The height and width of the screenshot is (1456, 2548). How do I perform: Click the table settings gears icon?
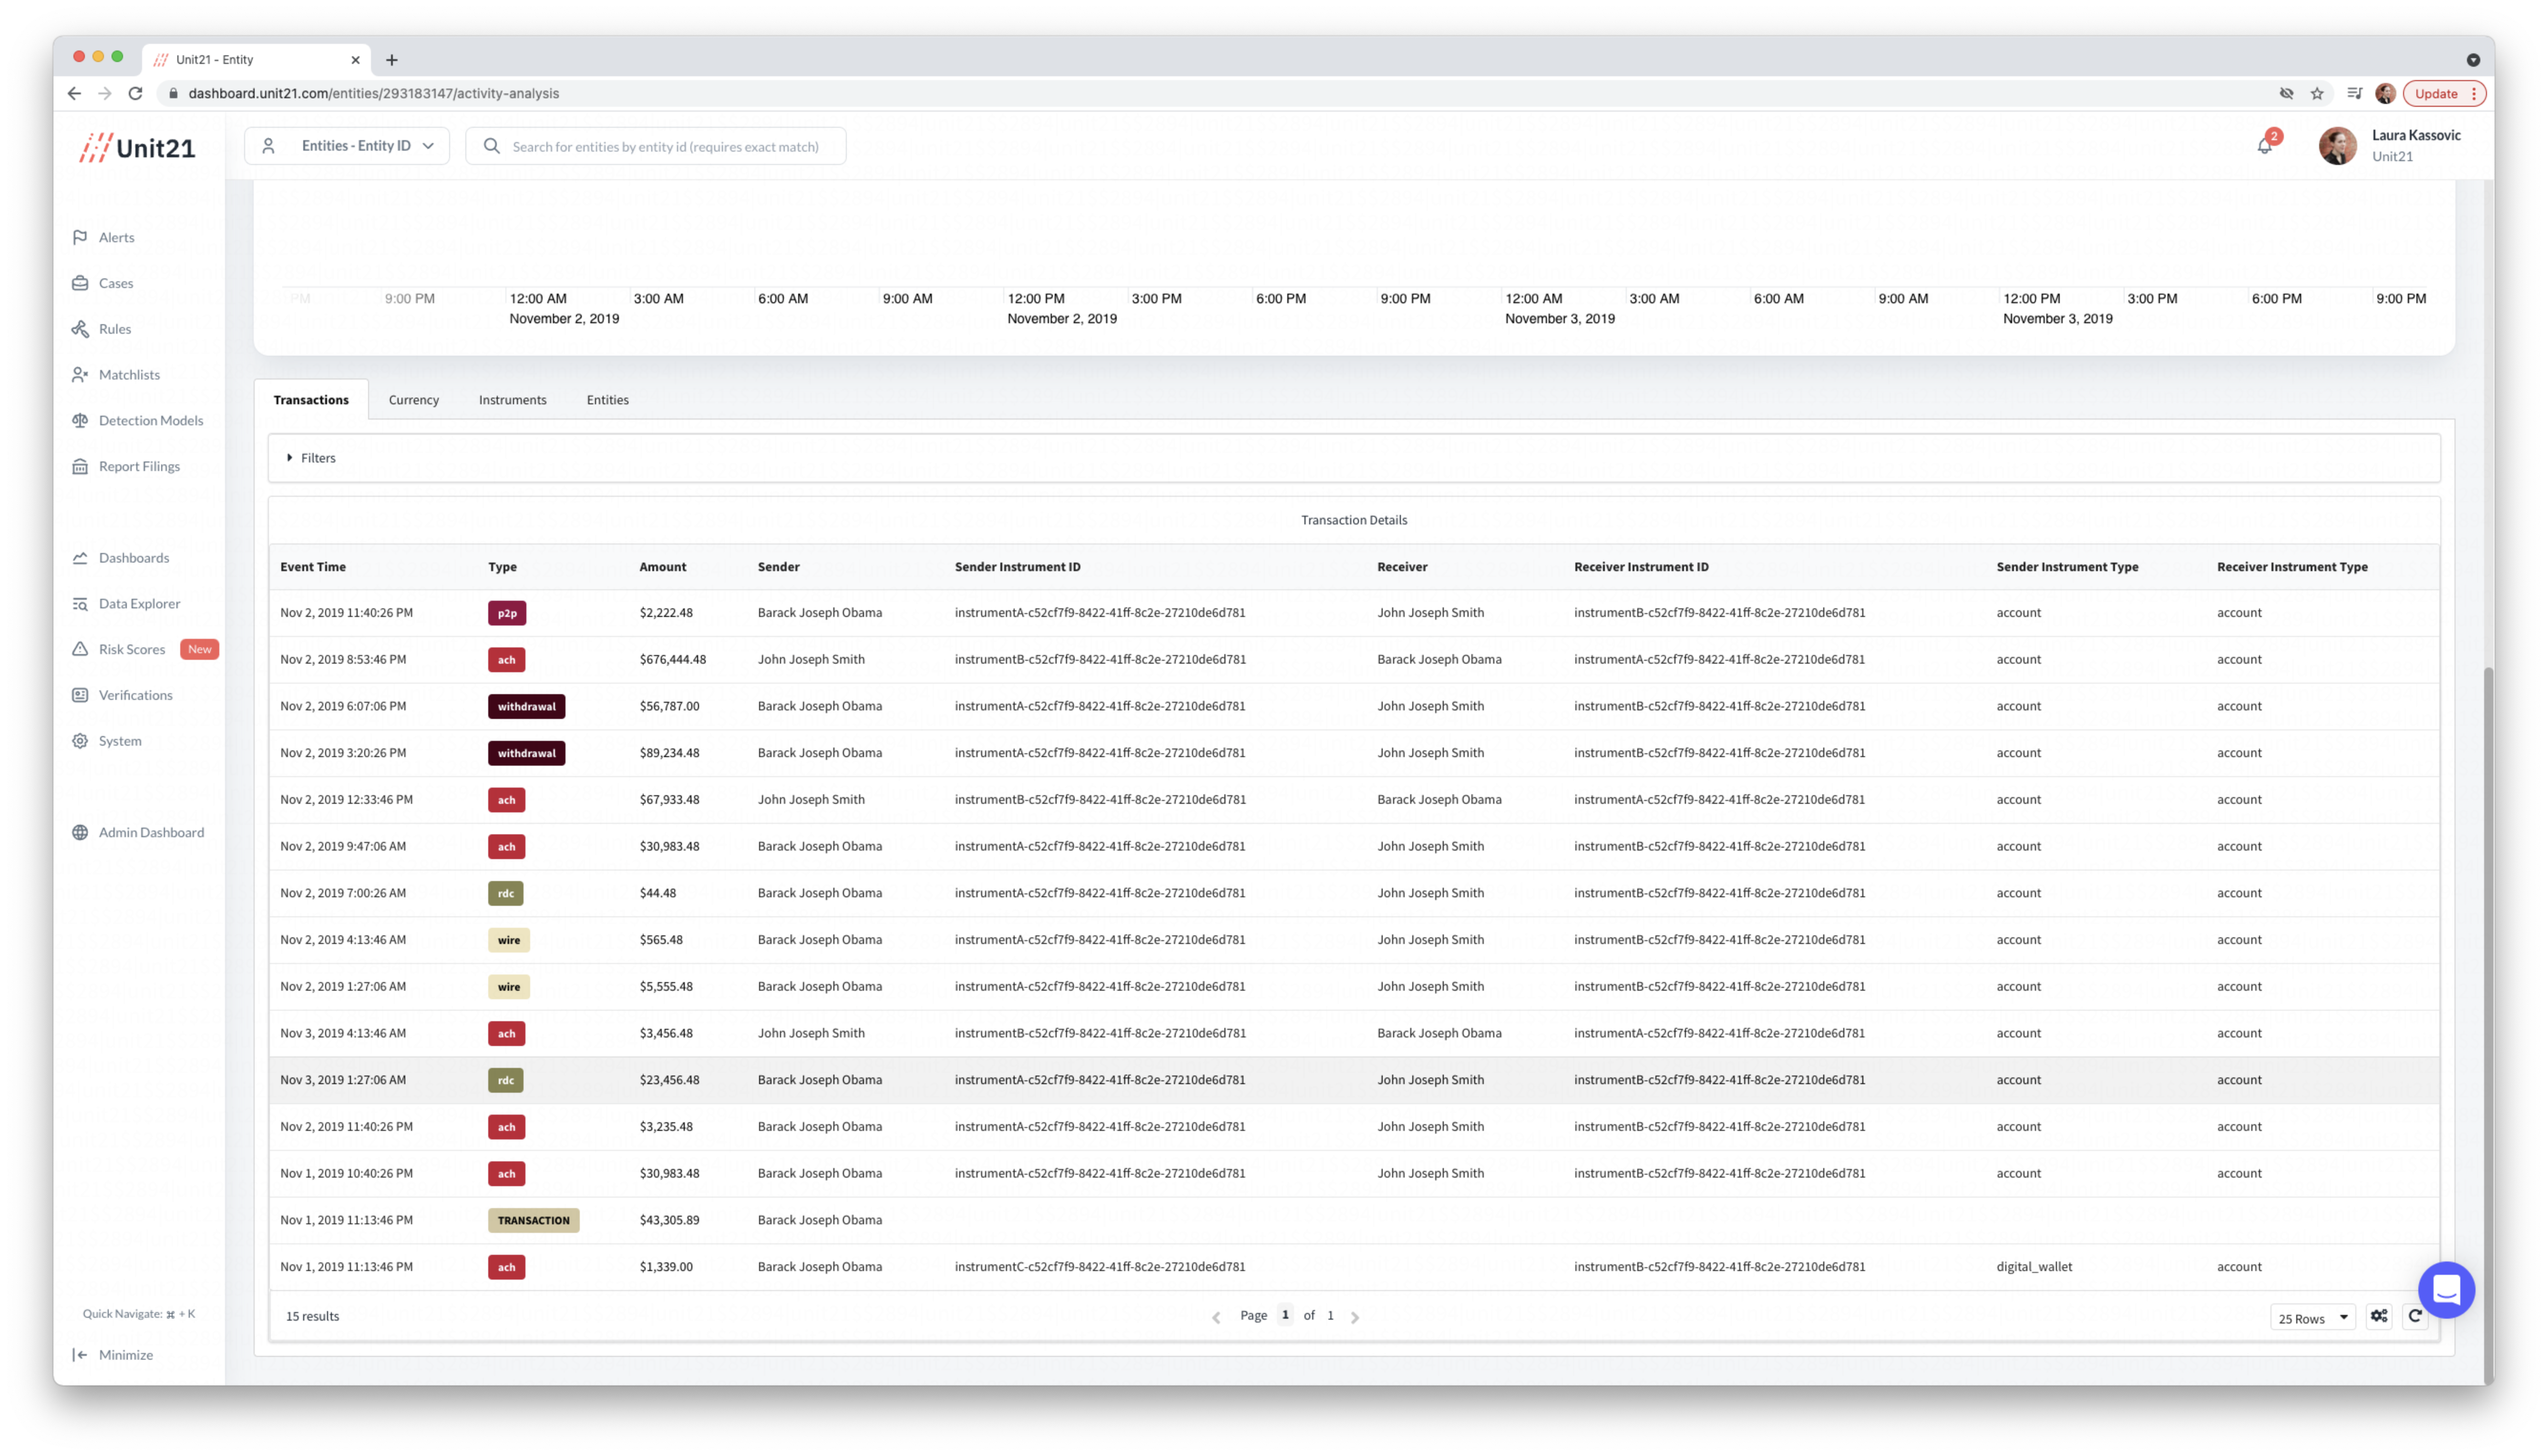click(2379, 1316)
